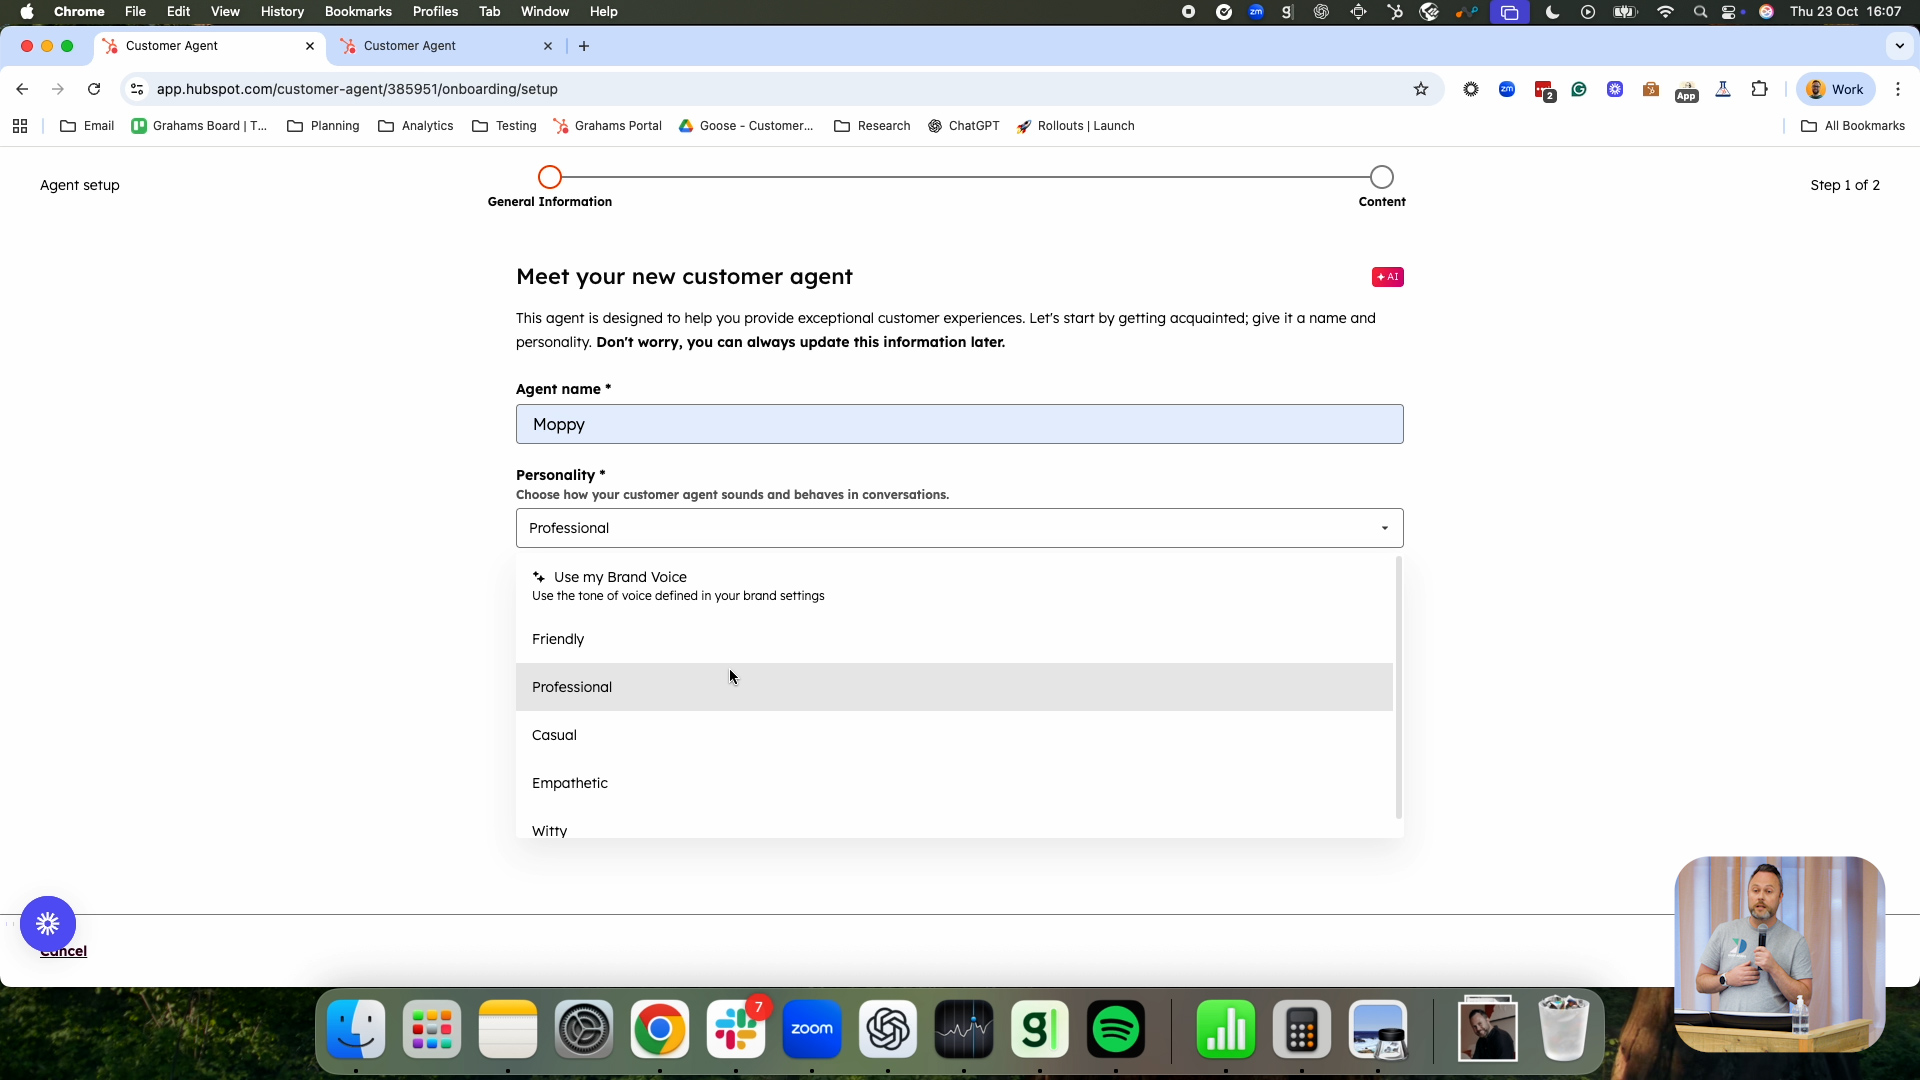Open Spotify from the dock

pyautogui.click(x=1116, y=1029)
